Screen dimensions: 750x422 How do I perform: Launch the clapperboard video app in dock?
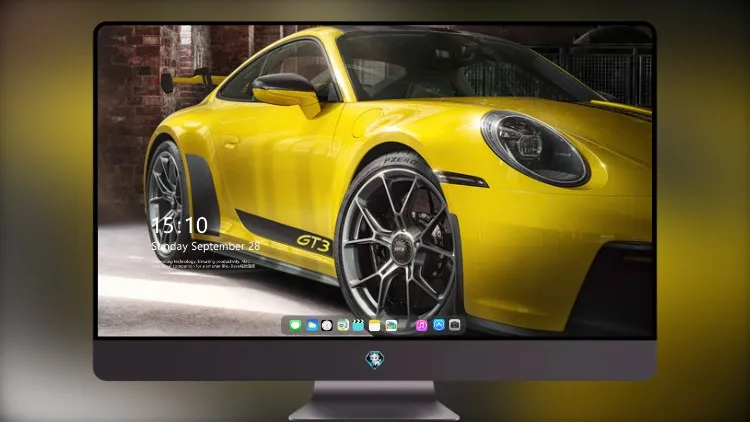click(358, 325)
